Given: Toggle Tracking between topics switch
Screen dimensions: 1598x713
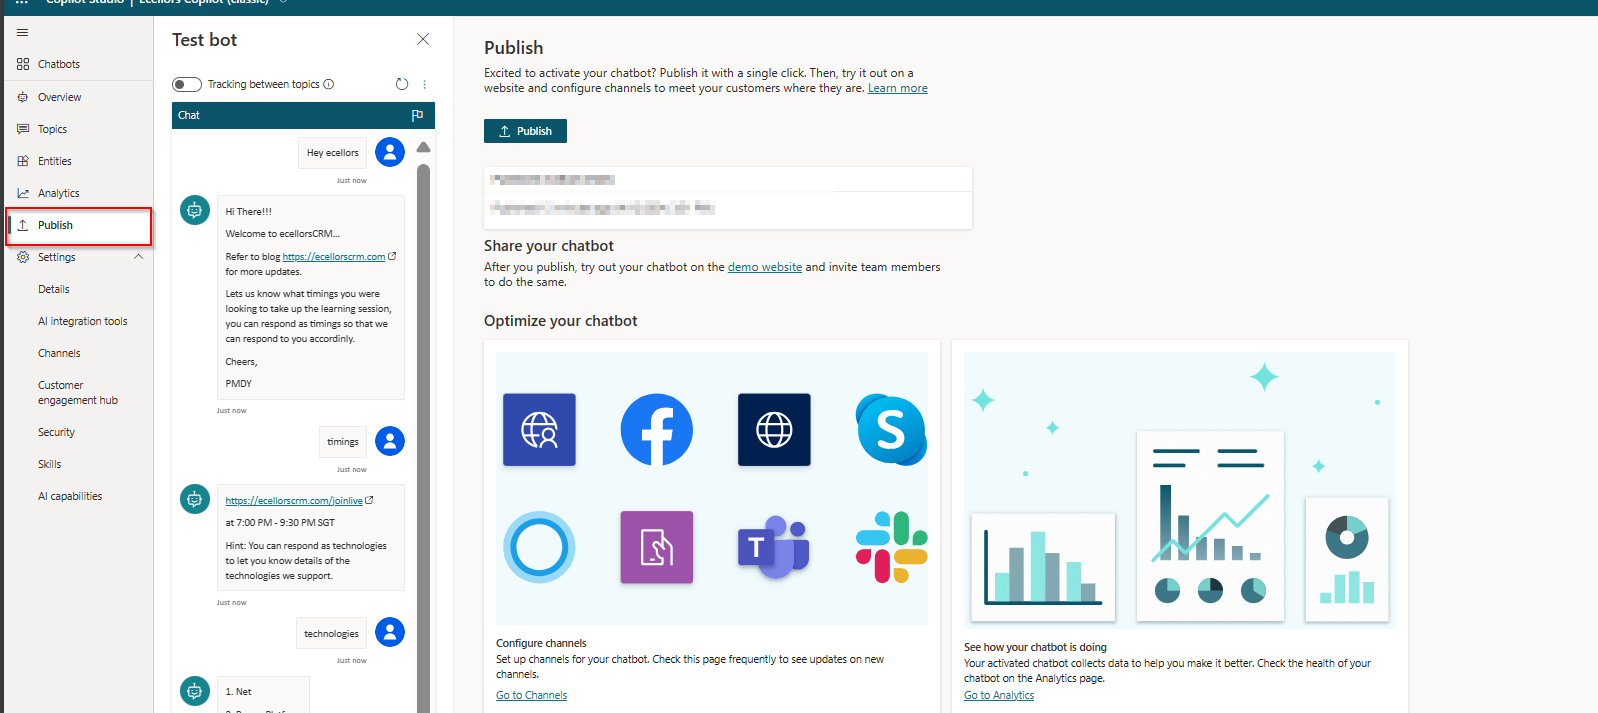Looking at the screenshot, I should pyautogui.click(x=187, y=84).
